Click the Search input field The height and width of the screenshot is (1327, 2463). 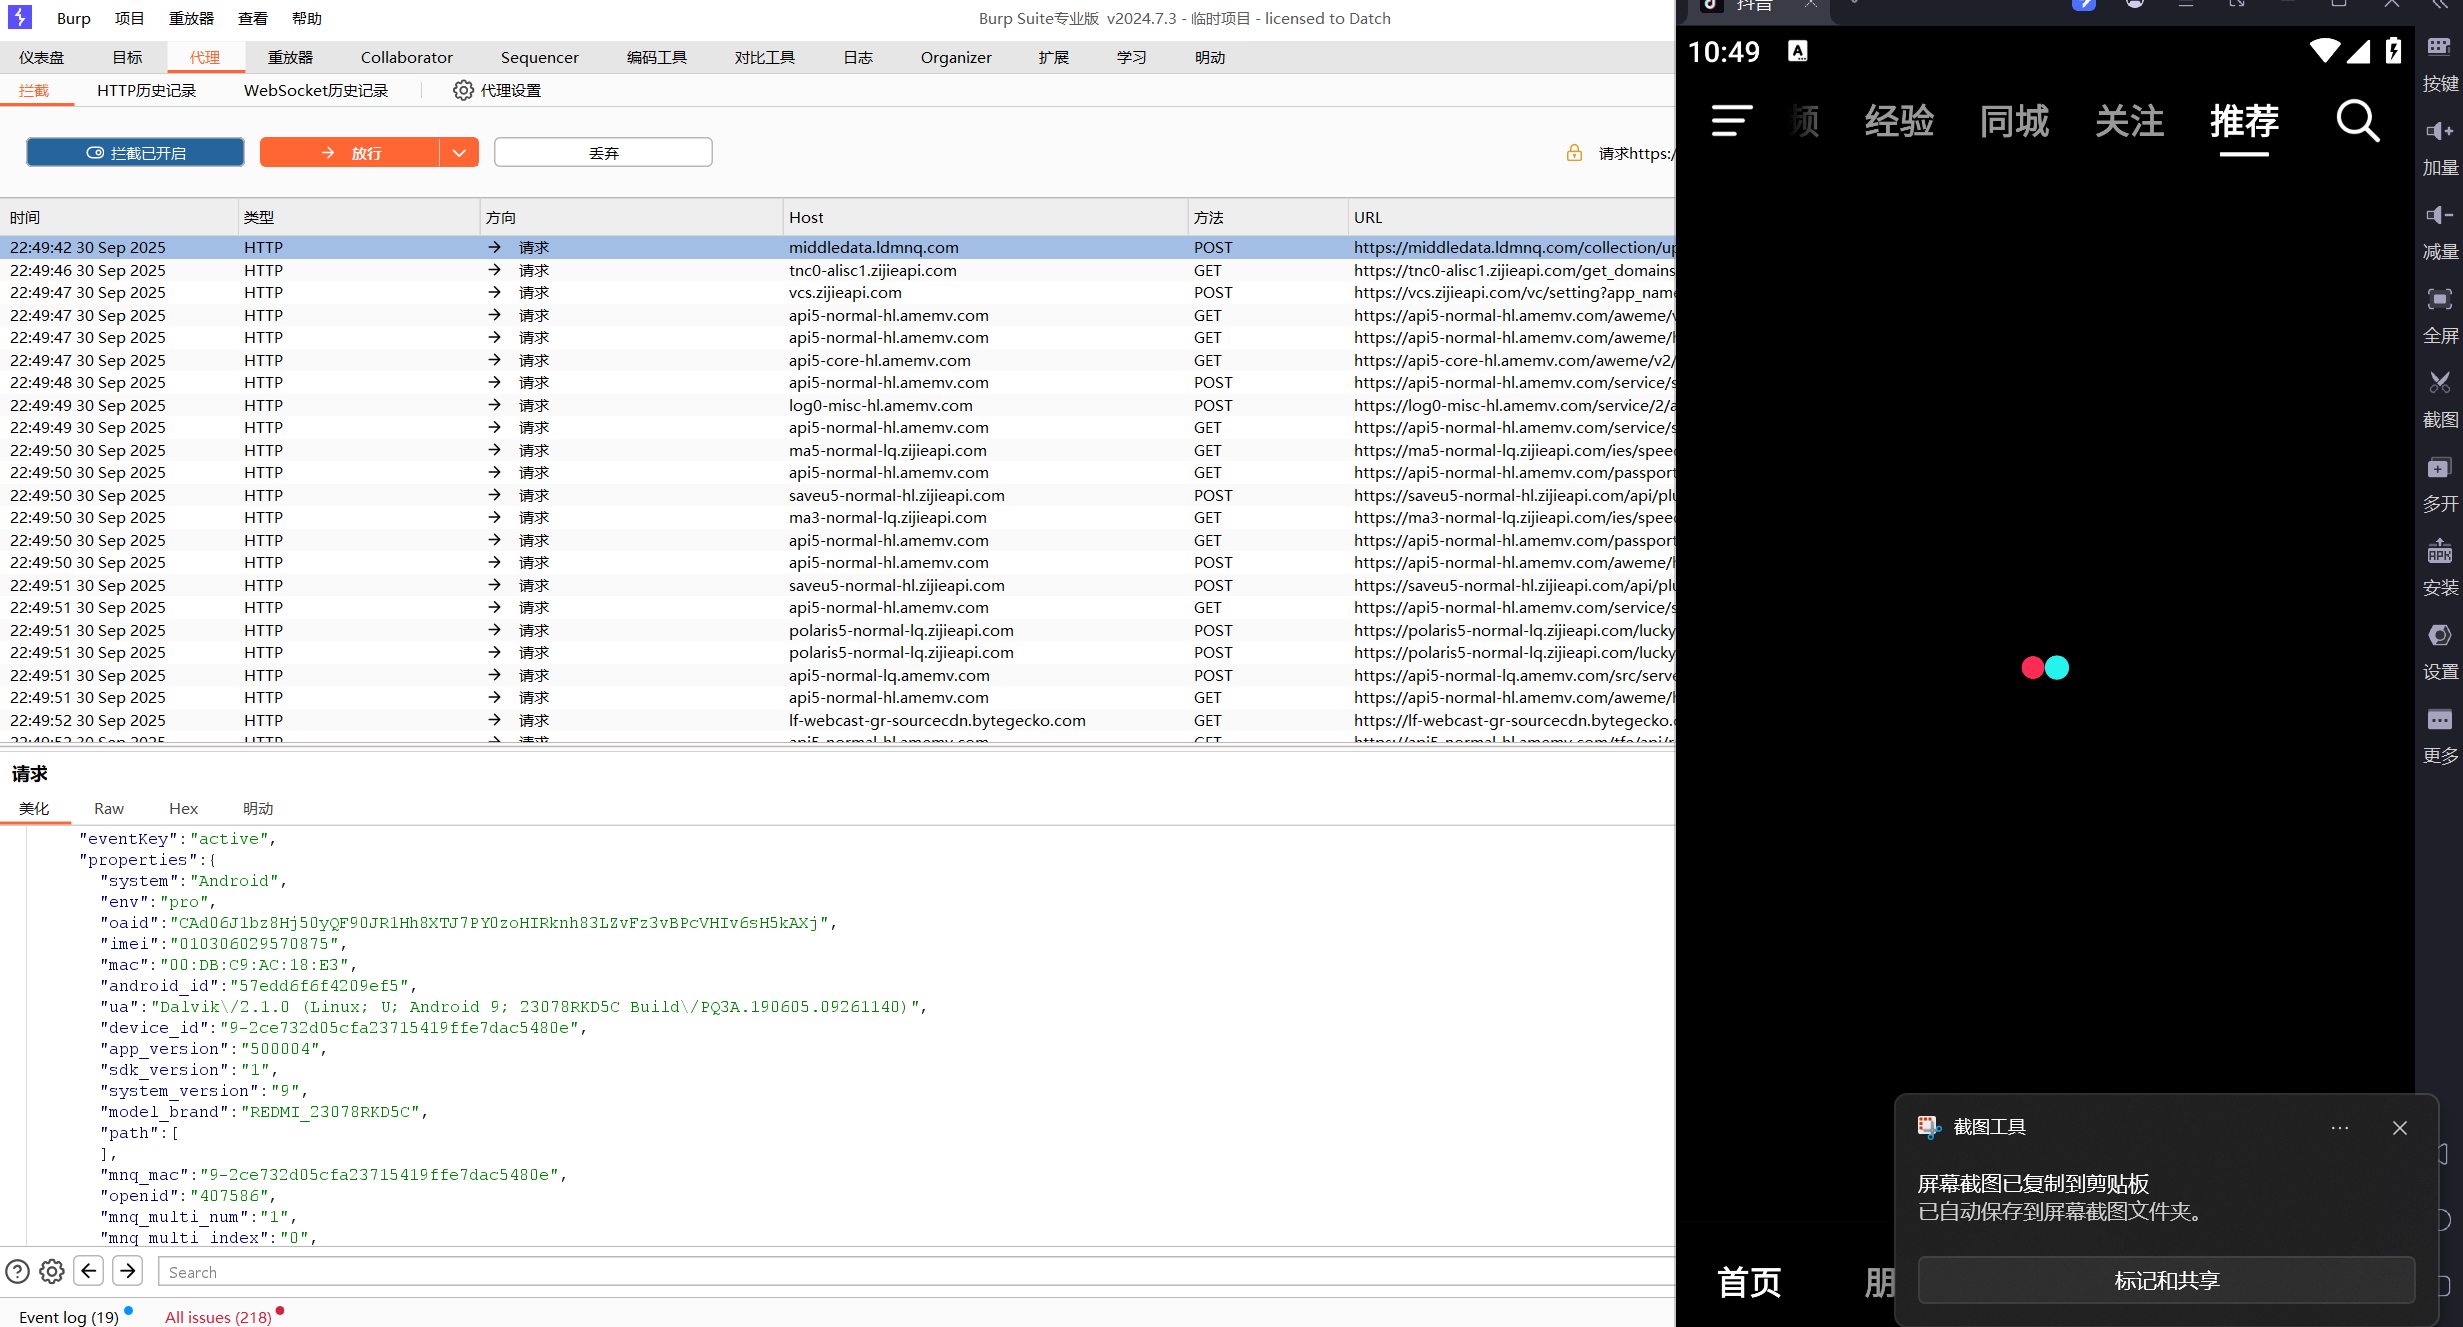click(x=900, y=1272)
